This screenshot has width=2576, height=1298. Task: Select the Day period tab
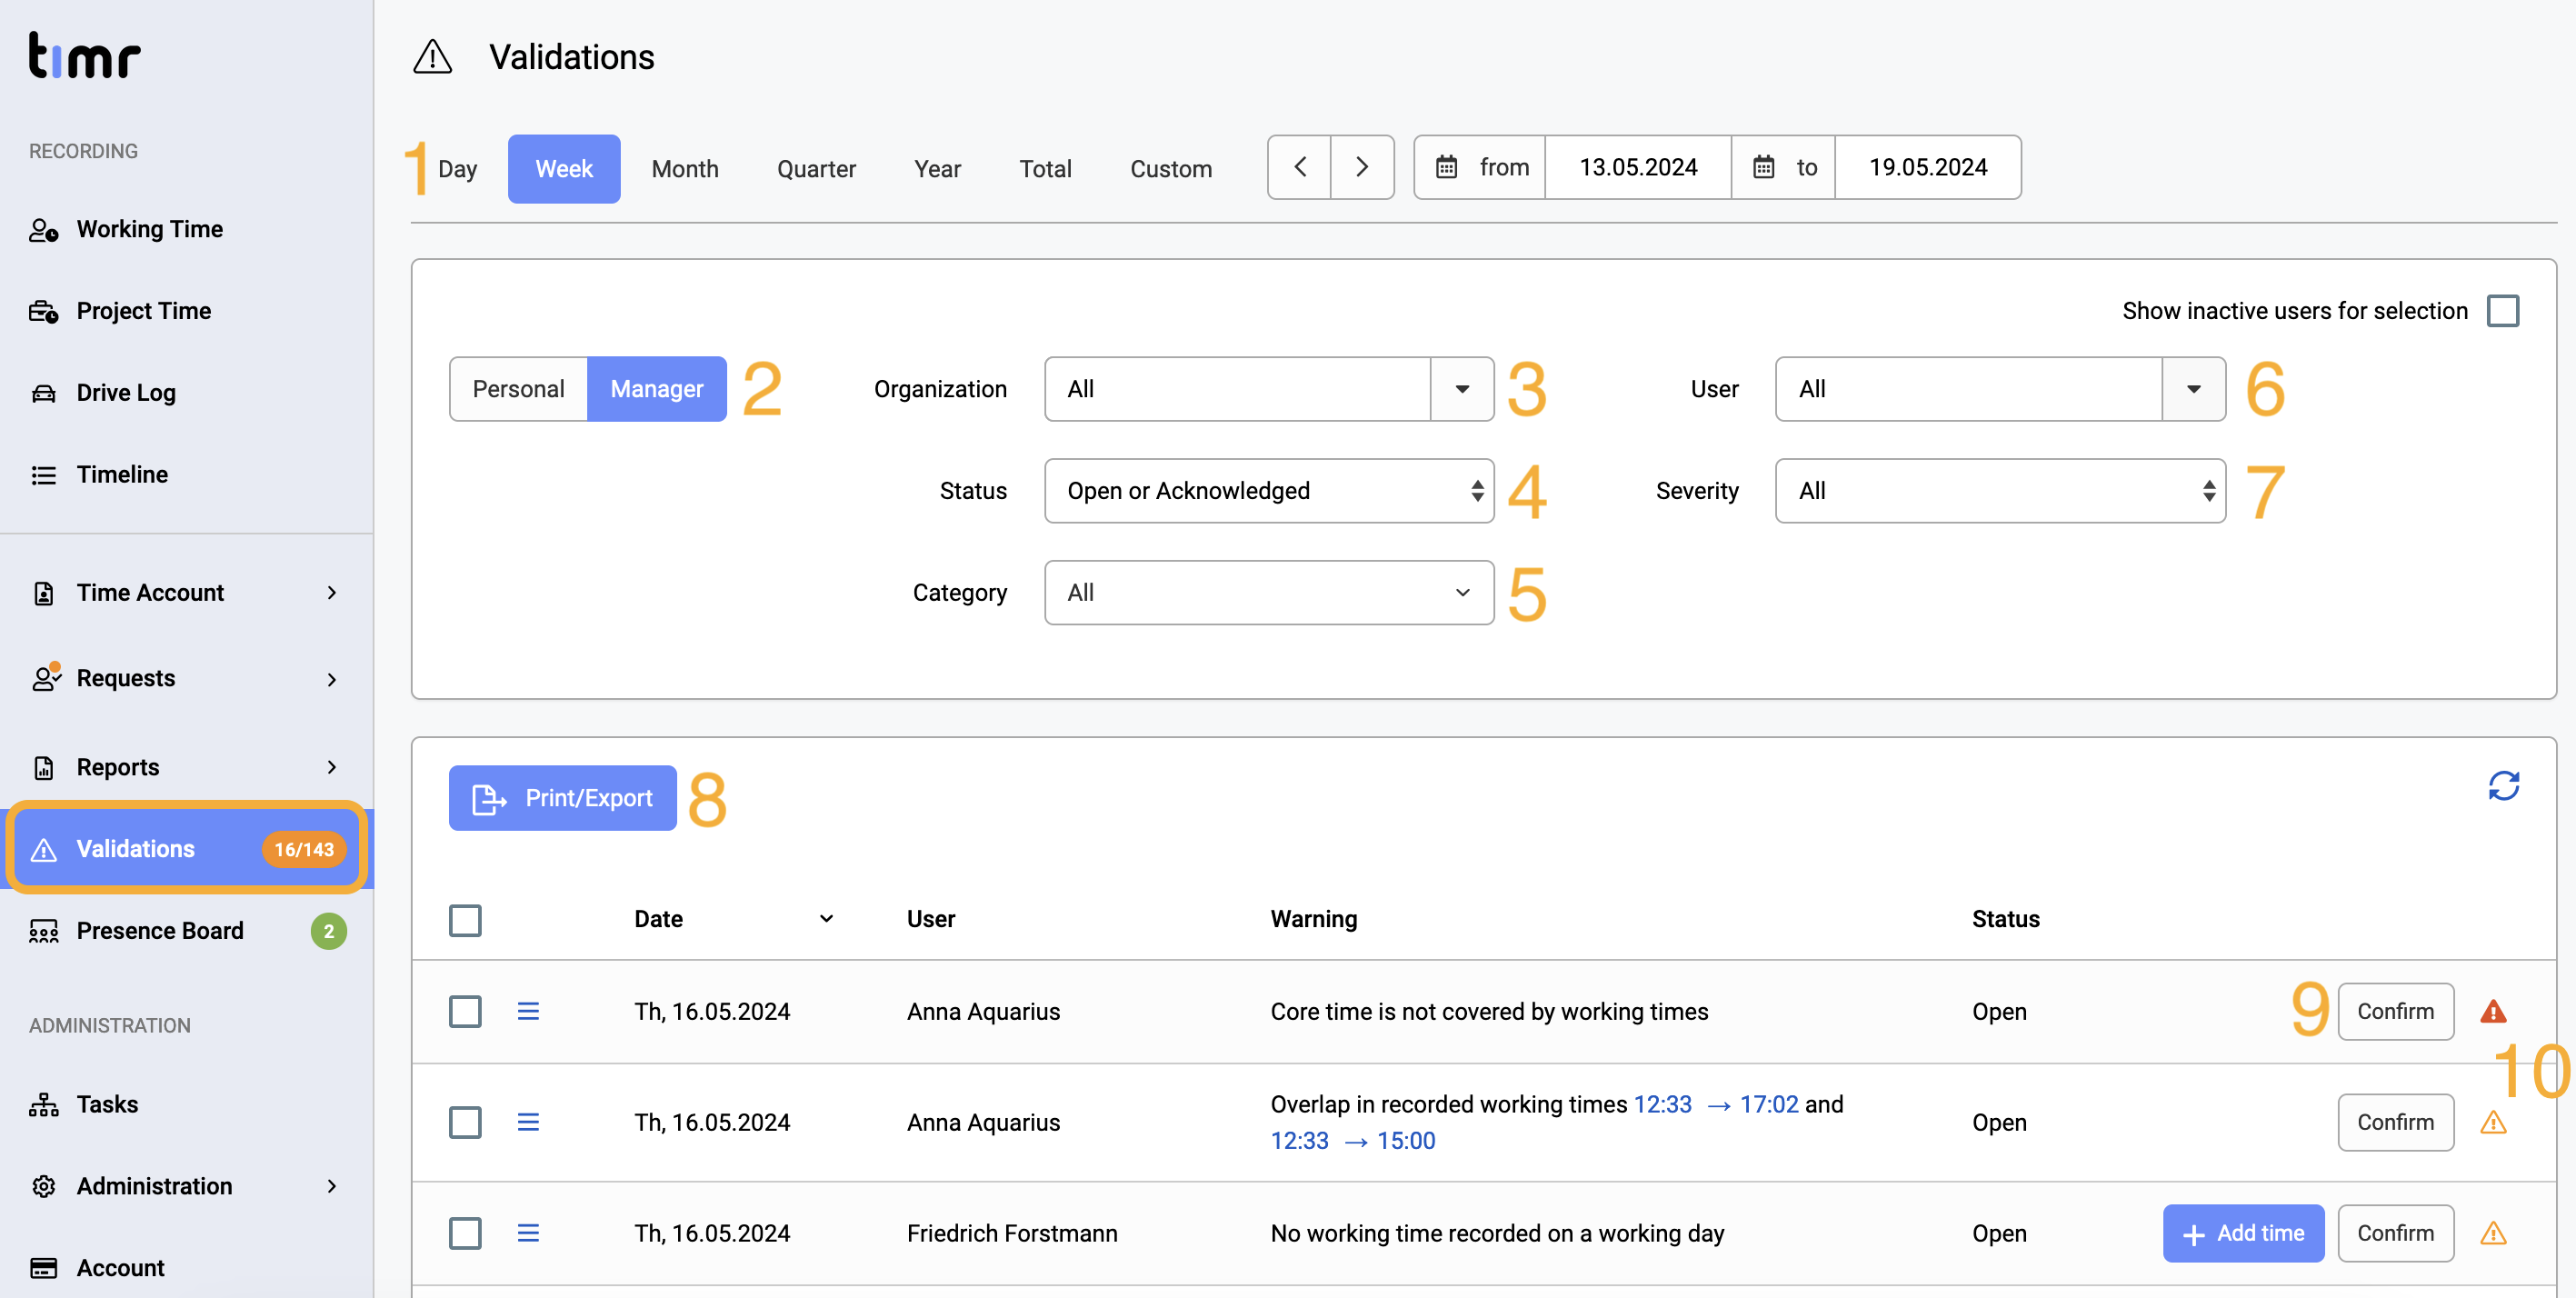point(457,169)
